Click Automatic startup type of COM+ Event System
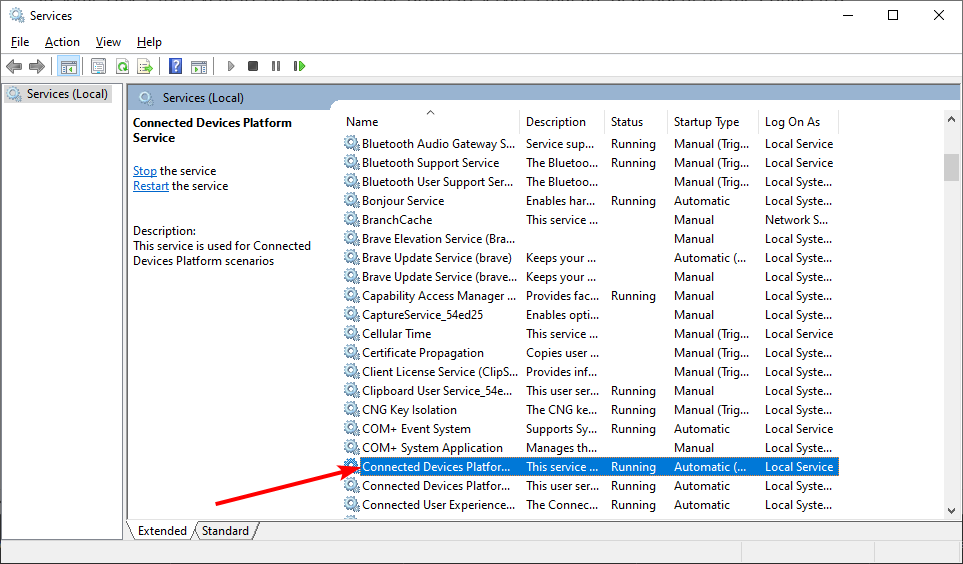 pos(702,429)
